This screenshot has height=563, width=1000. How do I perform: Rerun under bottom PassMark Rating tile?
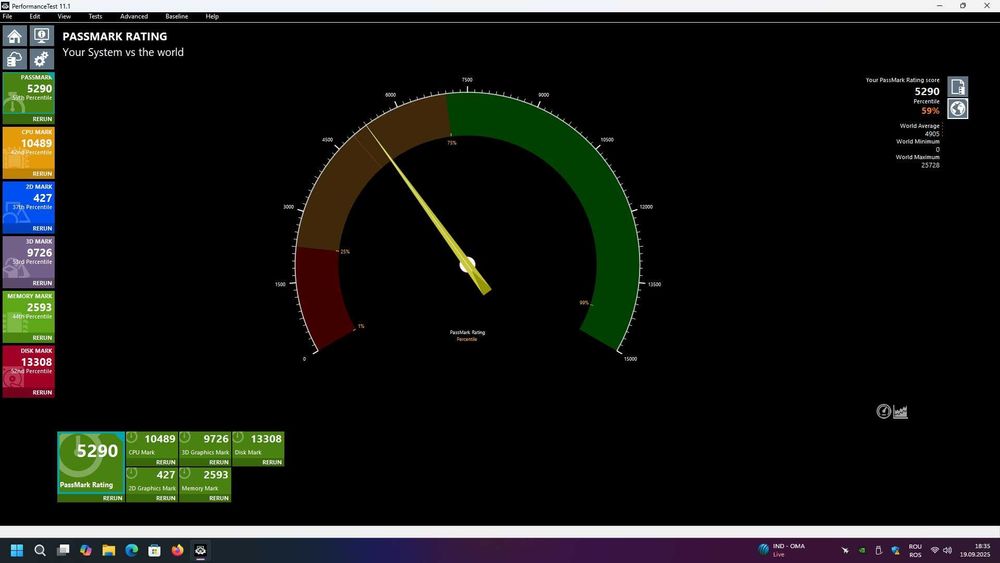[x=112, y=498]
